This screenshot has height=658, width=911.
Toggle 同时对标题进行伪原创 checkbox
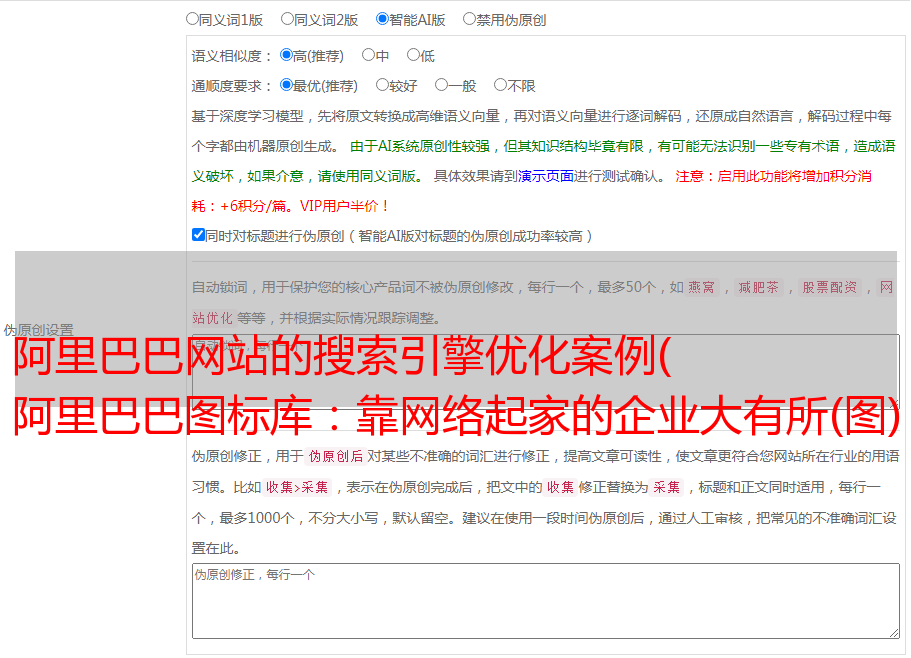pos(198,235)
